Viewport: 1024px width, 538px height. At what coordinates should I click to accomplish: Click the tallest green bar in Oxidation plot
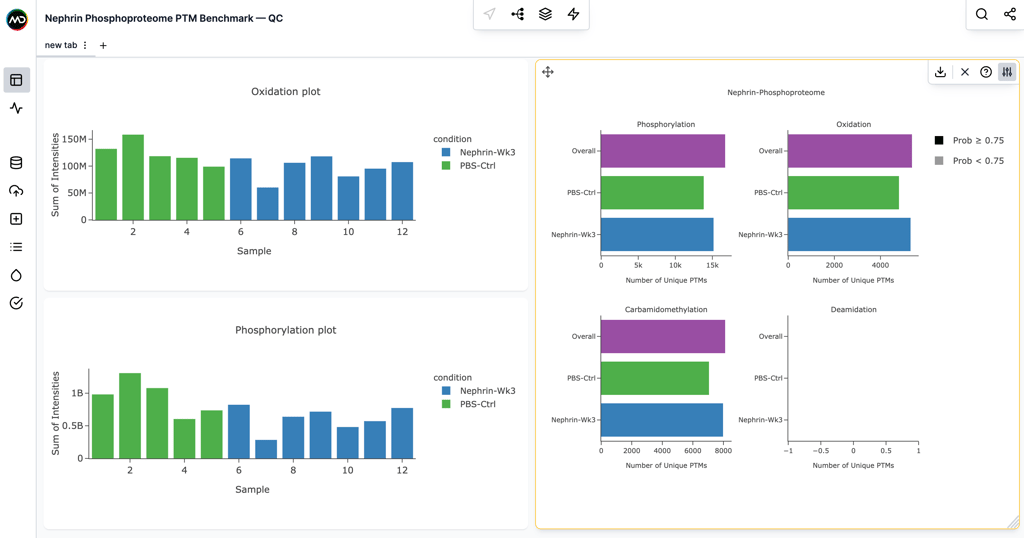tap(133, 177)
